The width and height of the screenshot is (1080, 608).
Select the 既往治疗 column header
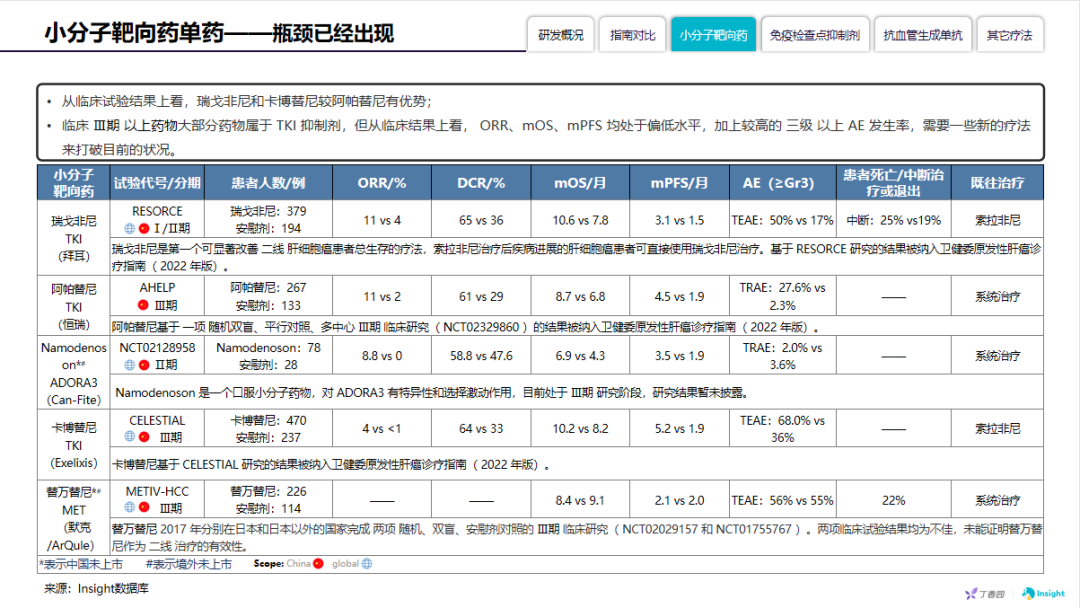[x=997, y=182]
